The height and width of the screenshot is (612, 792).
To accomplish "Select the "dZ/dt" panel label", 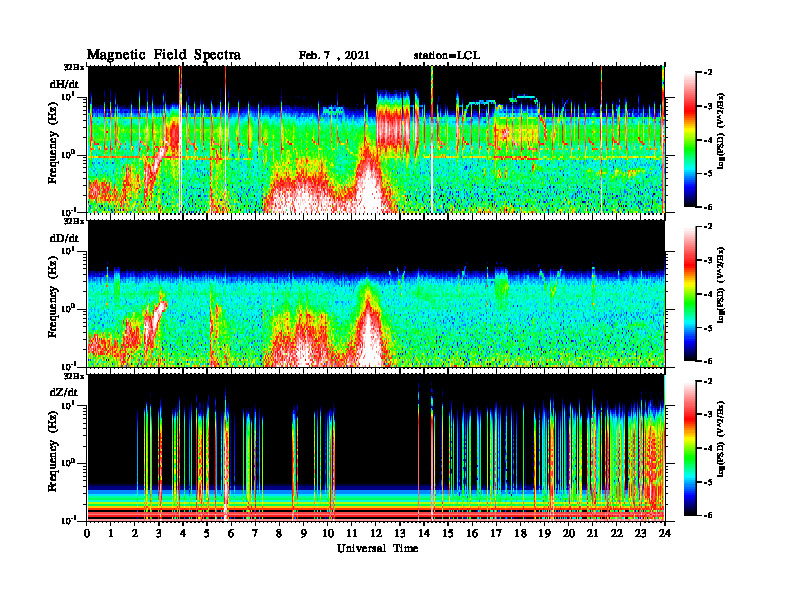I will pos(64,392).
